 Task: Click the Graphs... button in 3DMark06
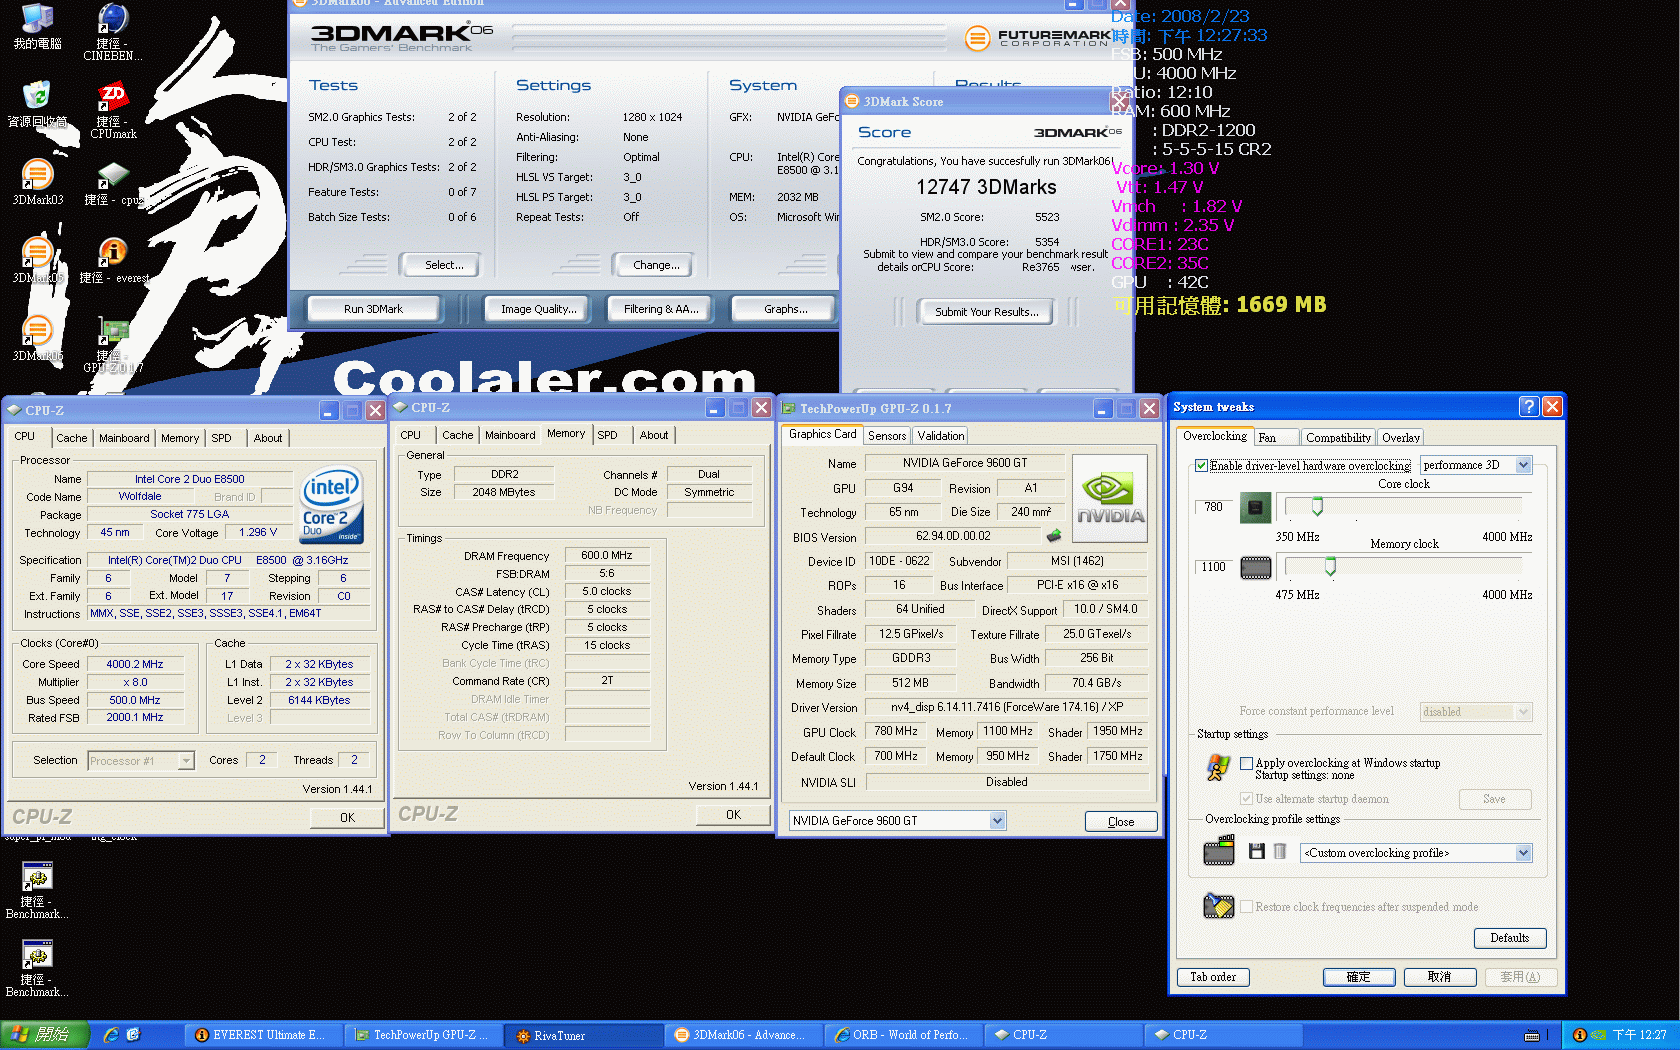pyautogui.click(x=786, y=309)
